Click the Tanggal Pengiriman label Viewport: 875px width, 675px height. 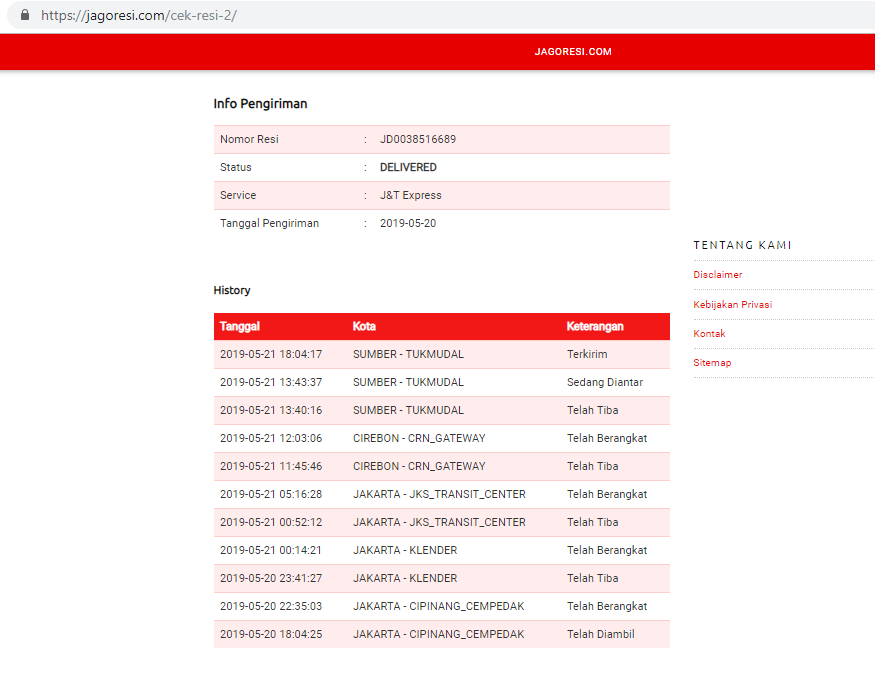click(270, 223)
